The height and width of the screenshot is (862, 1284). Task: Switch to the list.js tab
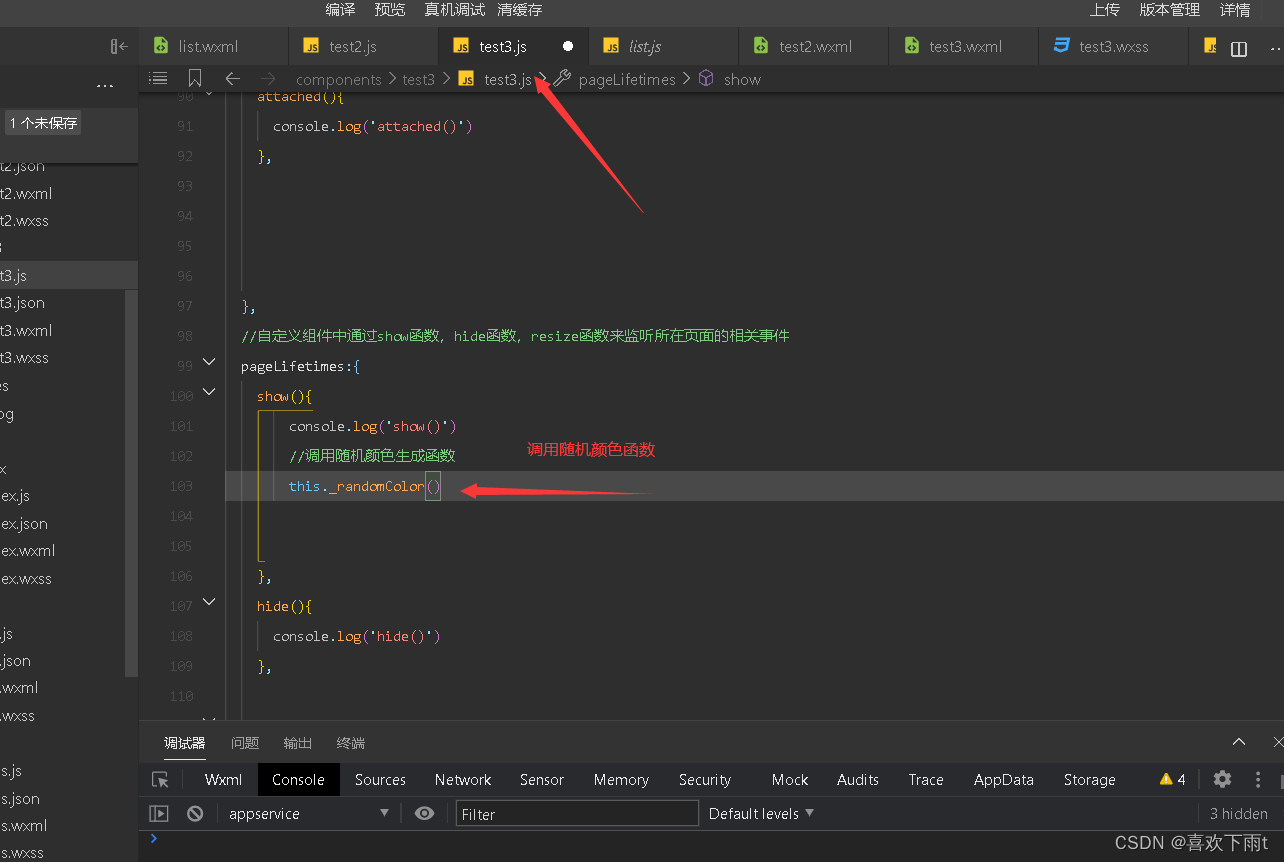663,46
